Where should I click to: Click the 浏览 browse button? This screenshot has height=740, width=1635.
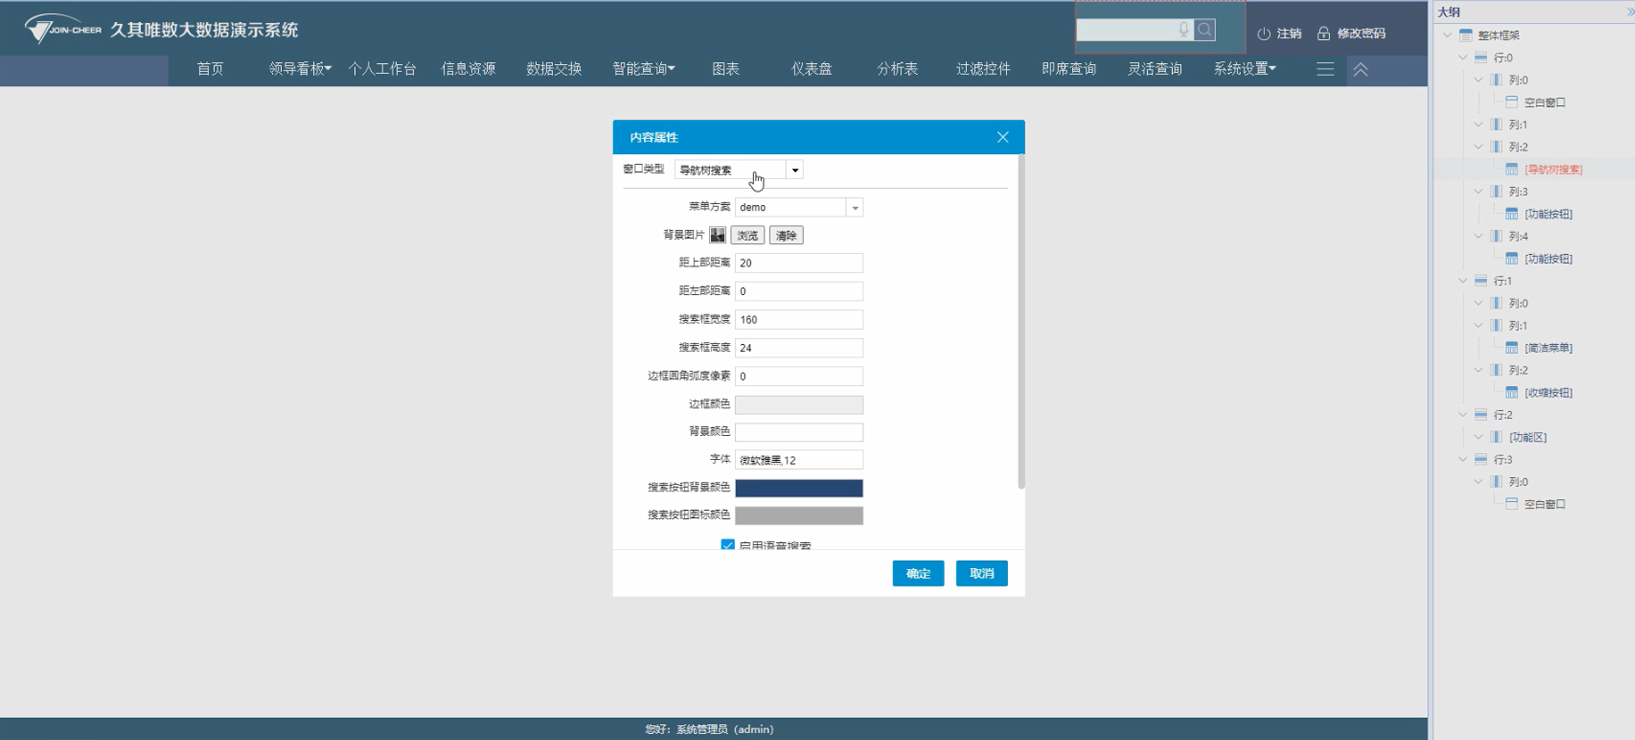pos(747,235)
